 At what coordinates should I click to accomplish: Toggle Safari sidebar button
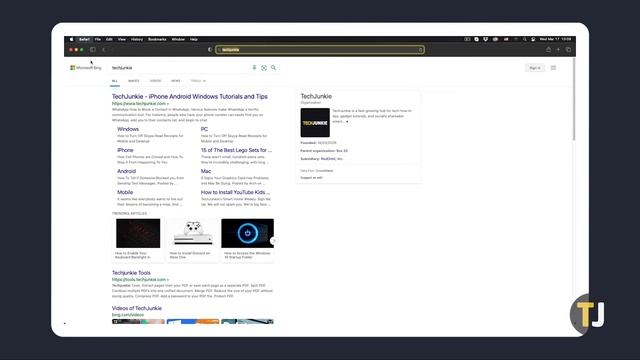tap(93, 50)
